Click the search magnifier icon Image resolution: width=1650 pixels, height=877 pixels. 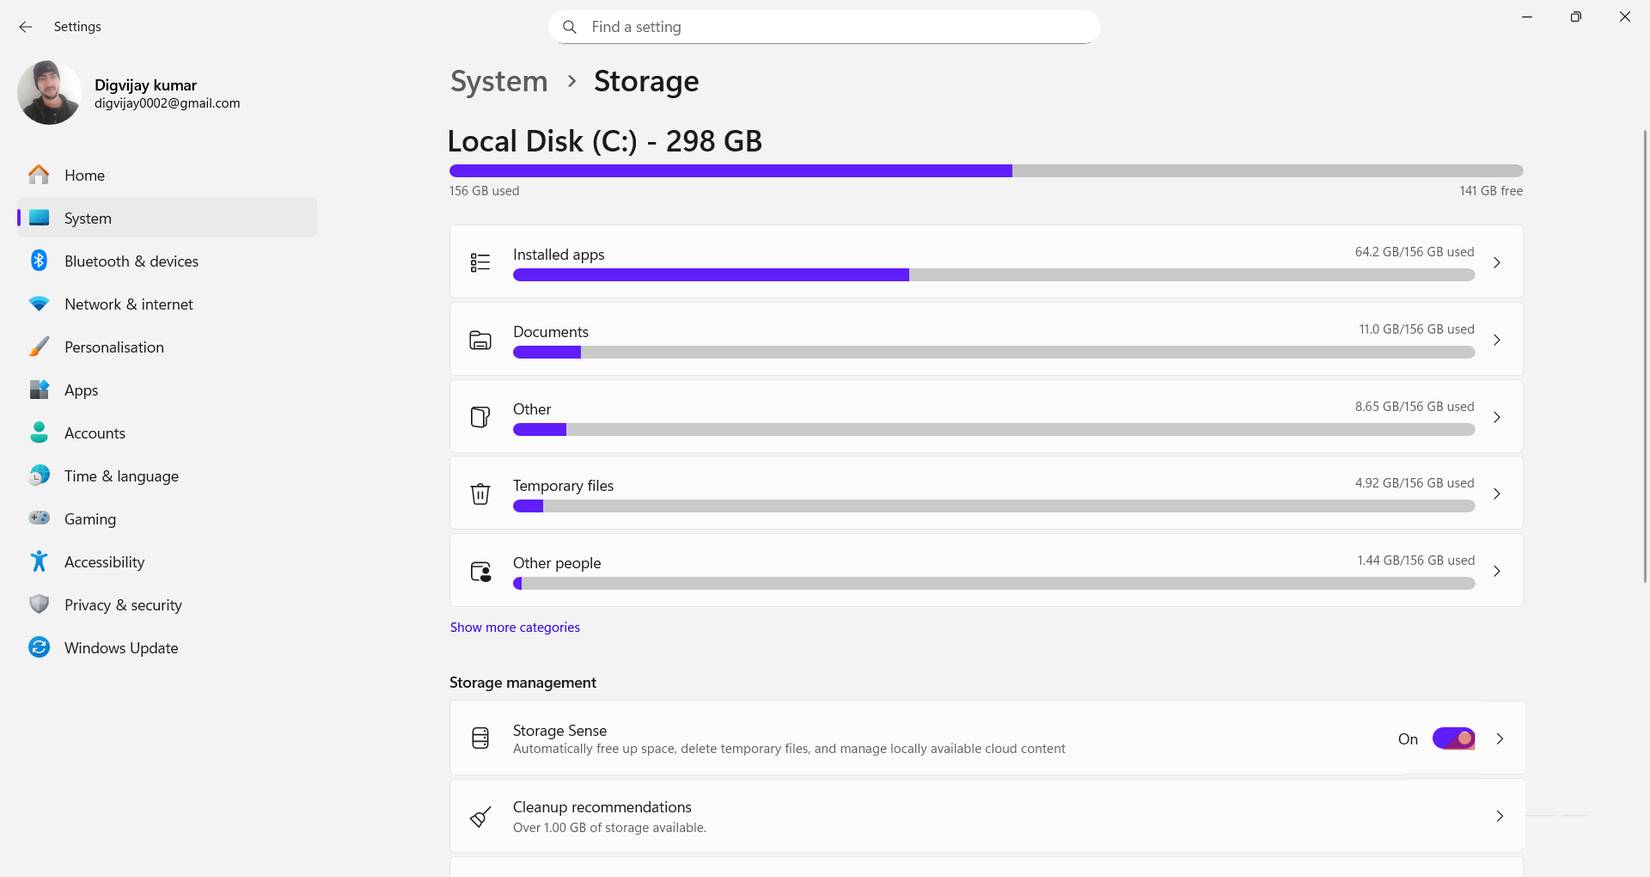[x=569, y=27]
